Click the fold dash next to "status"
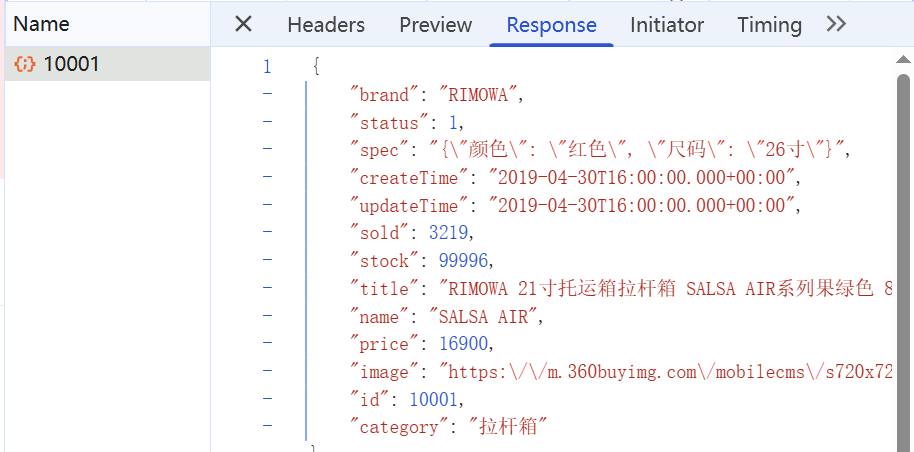 tap(267, 122)
